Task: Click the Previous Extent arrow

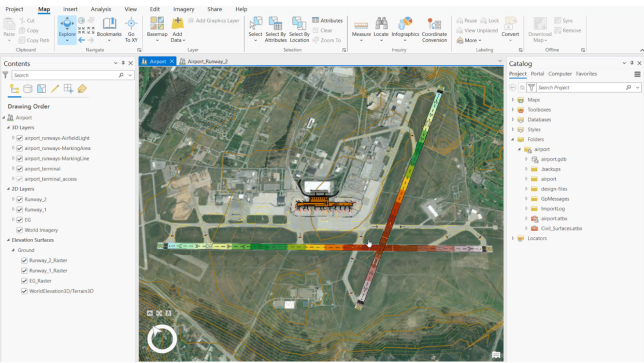Action: click(x=82, y=40)
